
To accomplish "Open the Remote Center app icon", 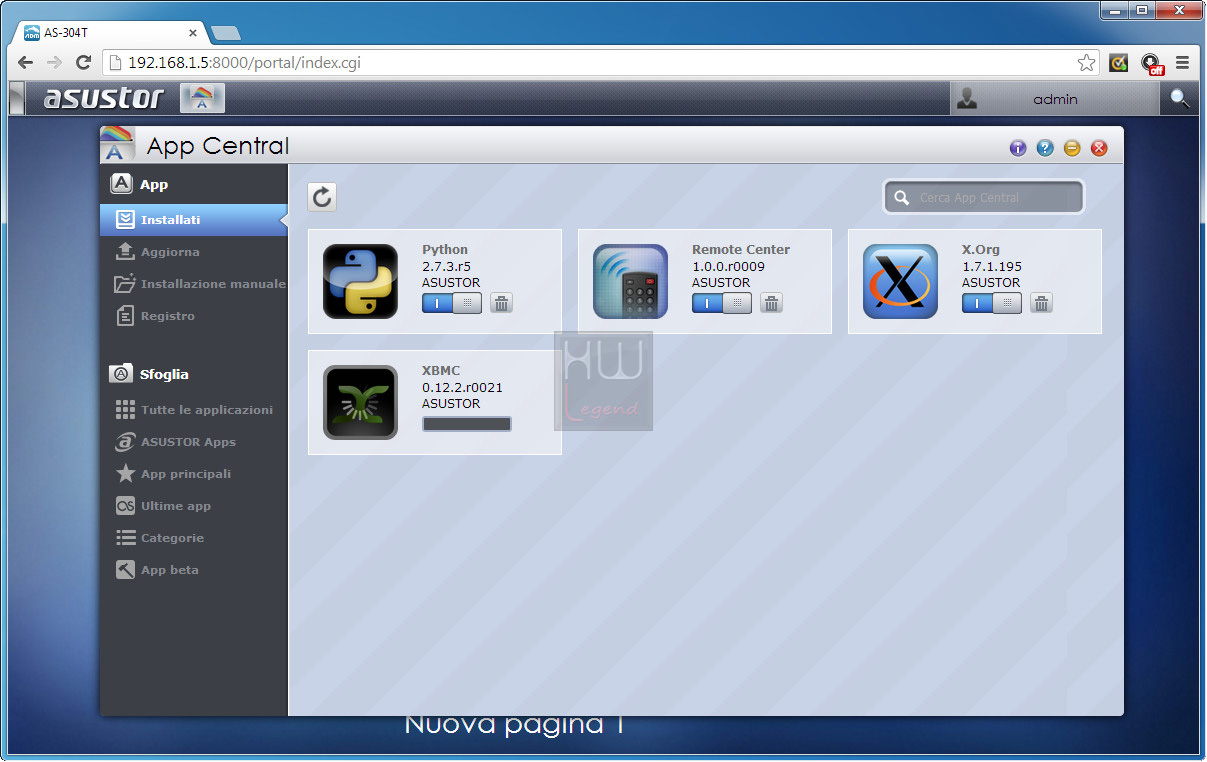I will point(630,281).
